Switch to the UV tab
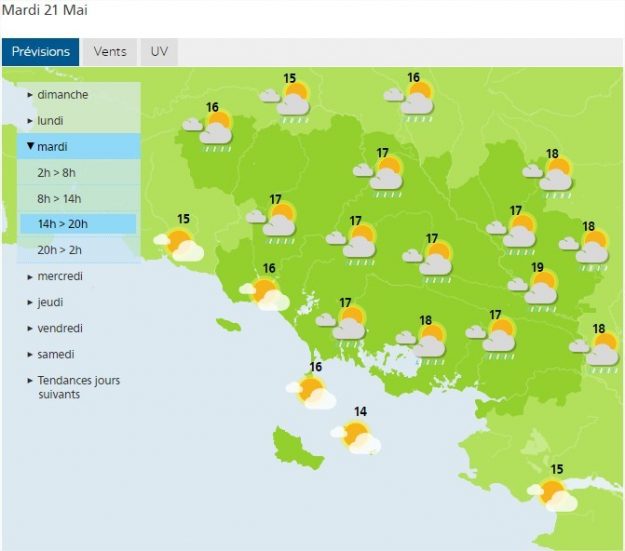This screenshot has width=625, height=551. (159, 52)
